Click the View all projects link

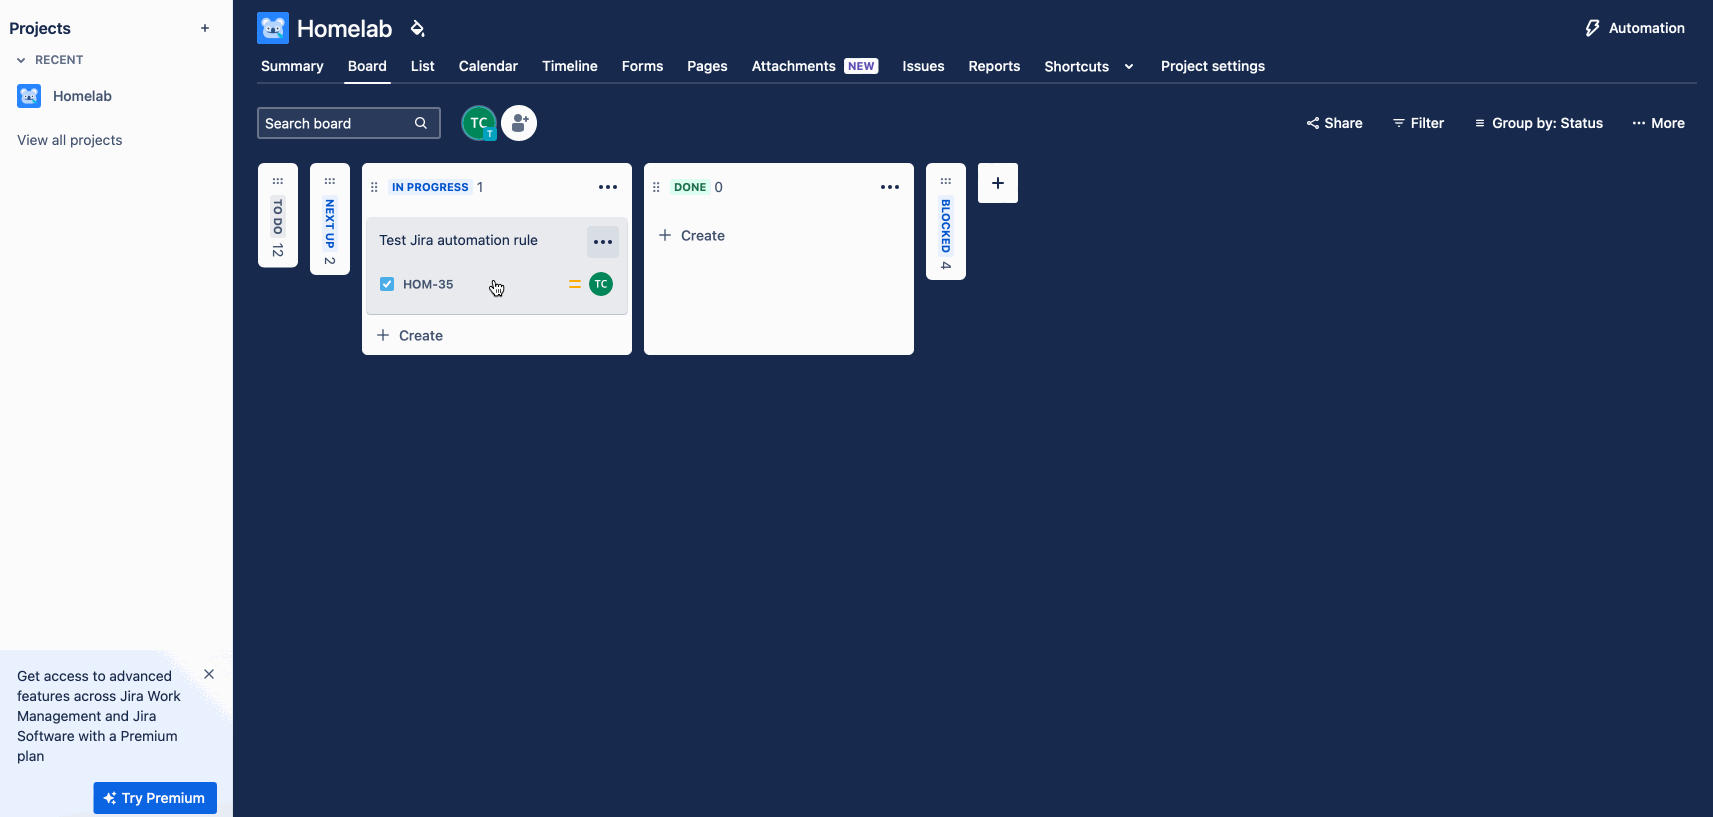pyautogui.click(x=70, y=140)
